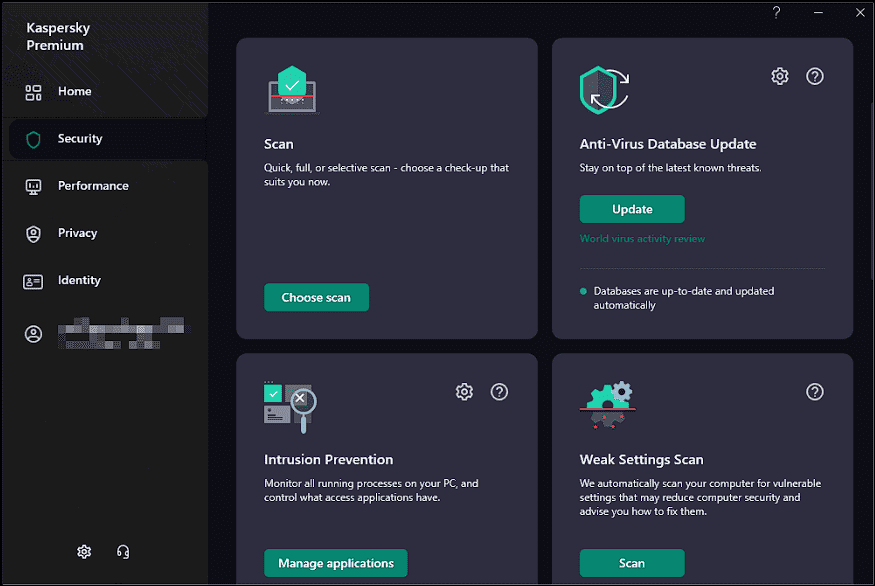The image size is (875, 586).
Task: Click the Identity card icon
Action: click(x=33, y=282)
